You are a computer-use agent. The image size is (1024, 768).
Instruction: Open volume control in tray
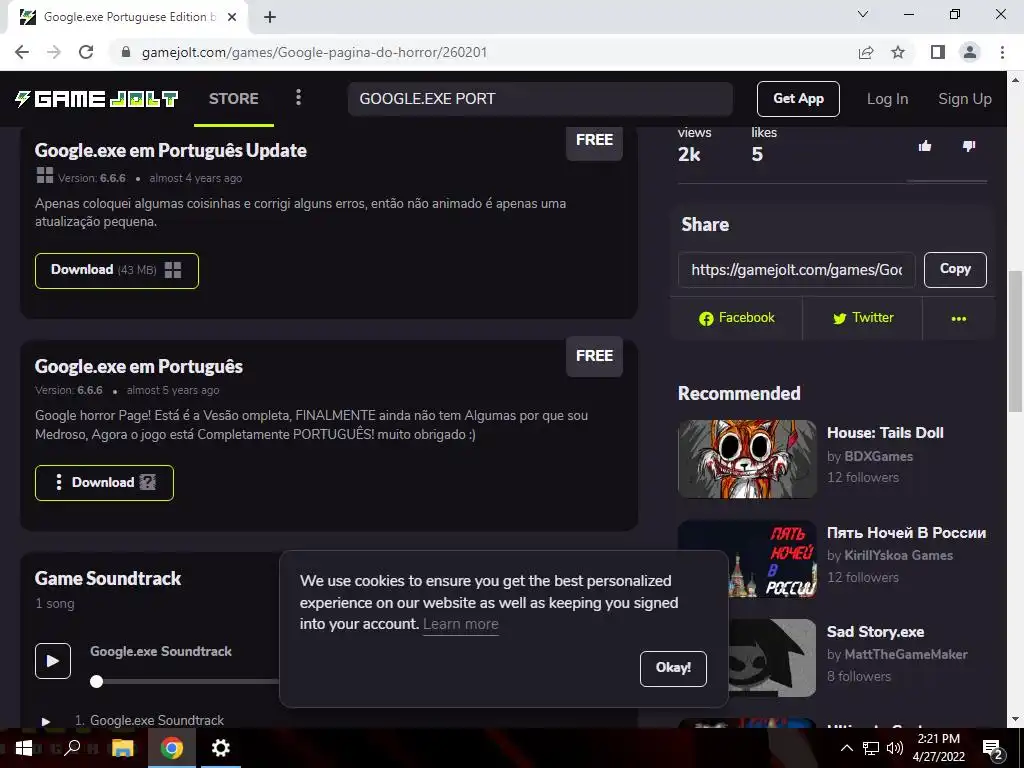point(895,748)
